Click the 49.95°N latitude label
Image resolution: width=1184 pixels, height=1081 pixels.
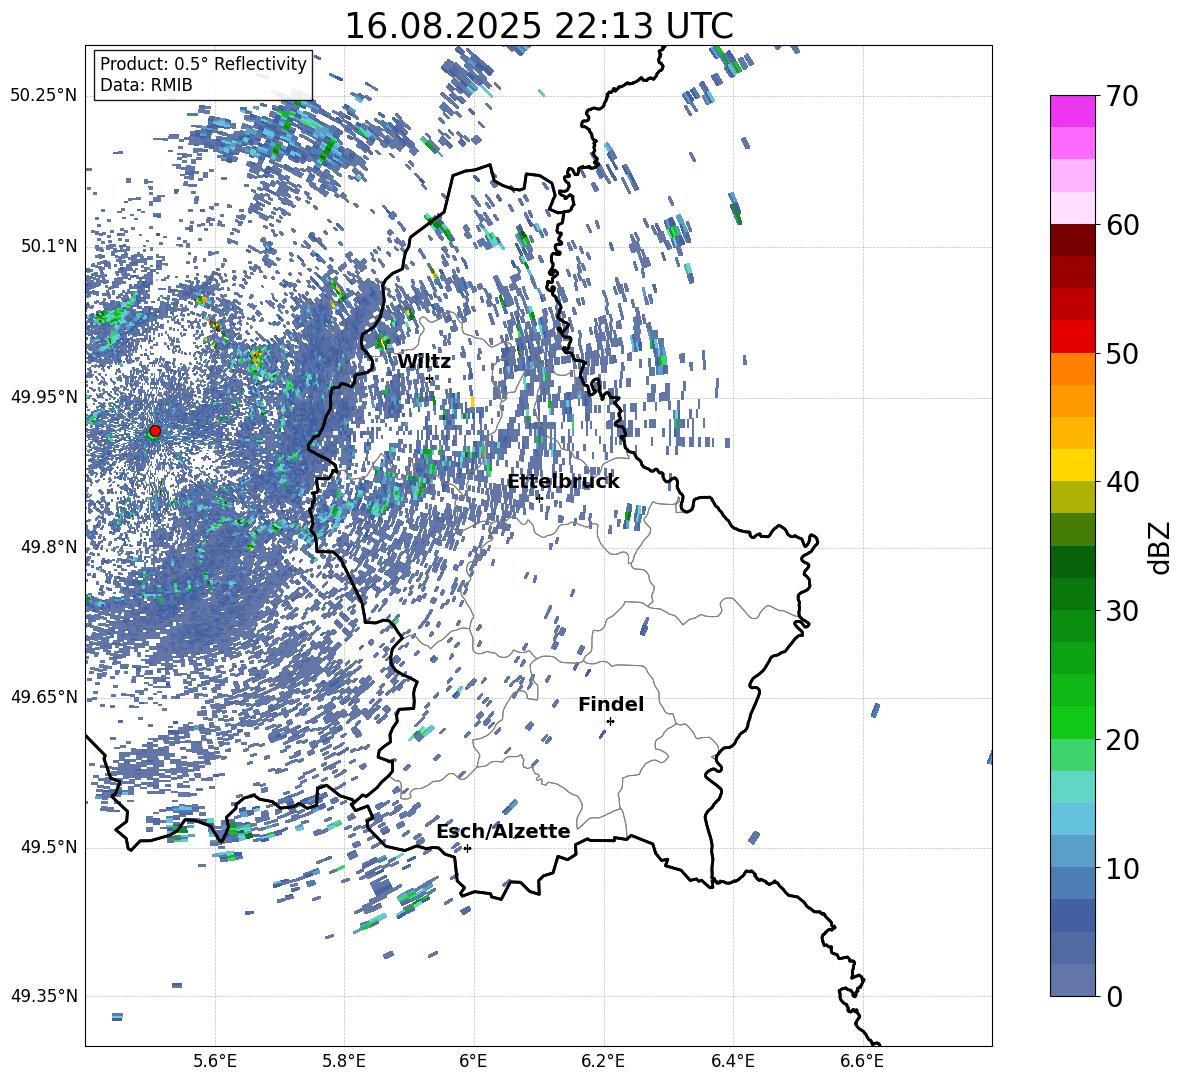click(44, 397)
